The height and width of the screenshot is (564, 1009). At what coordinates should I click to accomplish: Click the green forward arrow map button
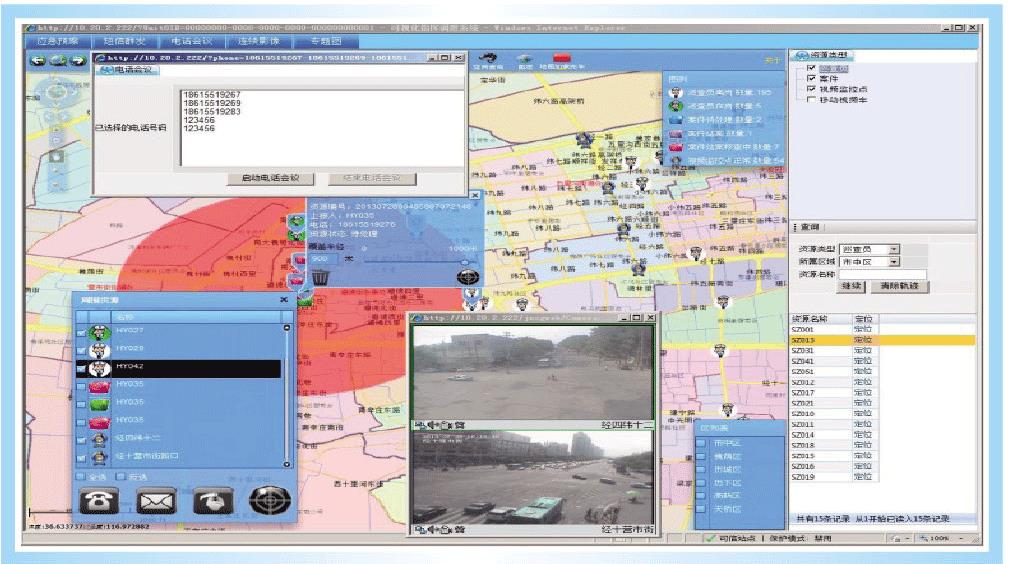(x=78, y=61)
